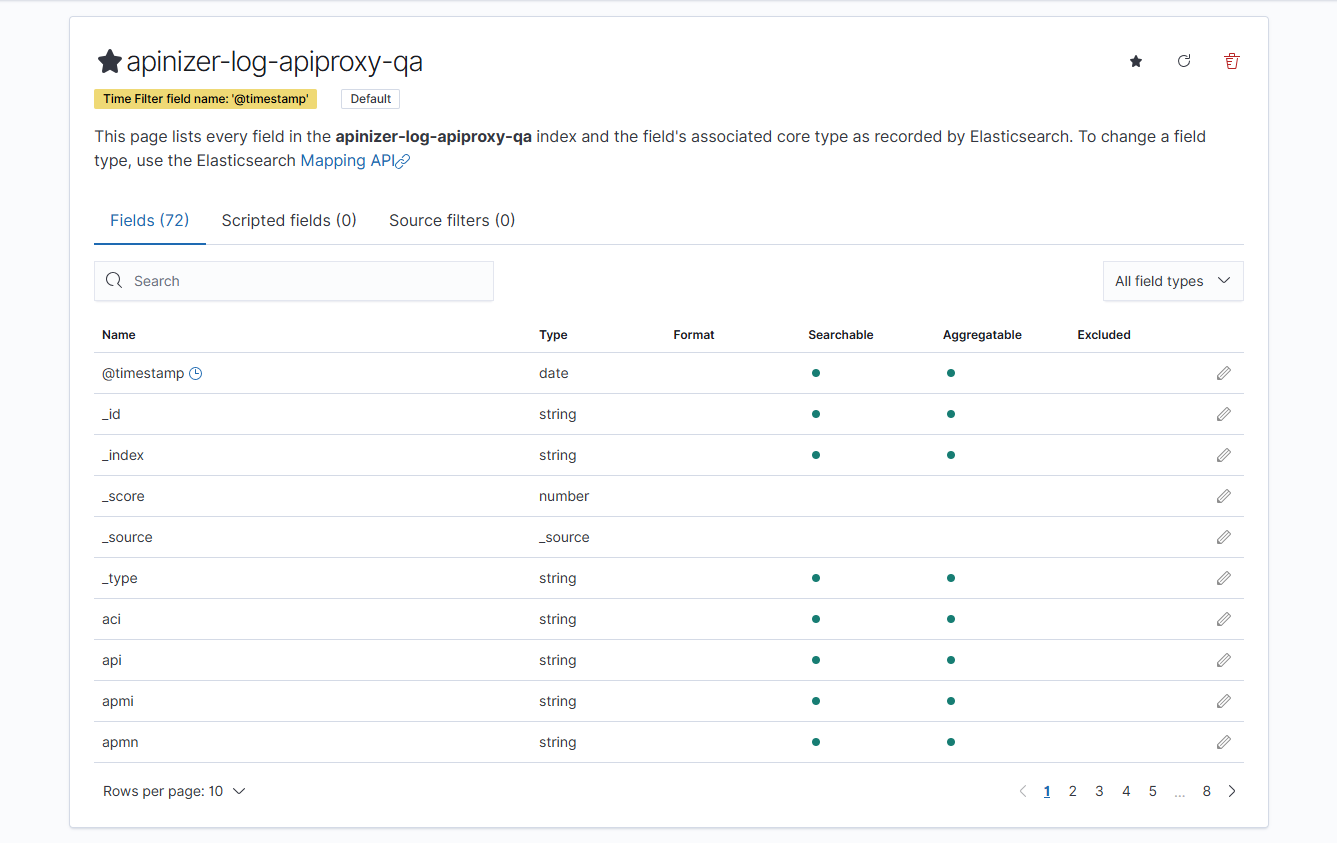This screenshot has width=1337, height=843.
Task: Click the search magnifier icon
Action: [113, 281]
